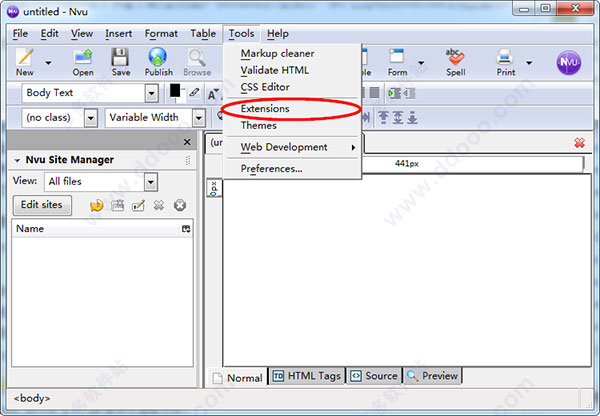Open the Variable Width font dropdown
This screenshot has height=416, width=600.
tap(199, 118)
